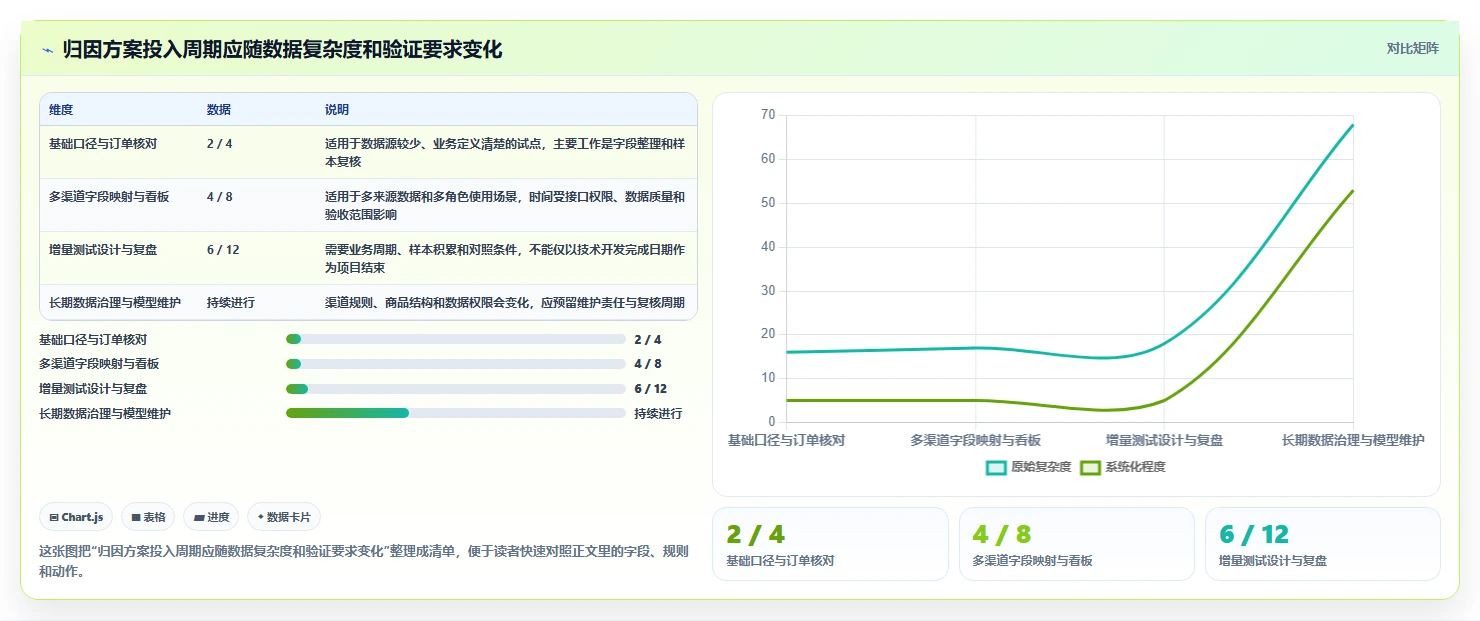
Task: Click the y-axis value 30
Action: click(x=768, y=291)
